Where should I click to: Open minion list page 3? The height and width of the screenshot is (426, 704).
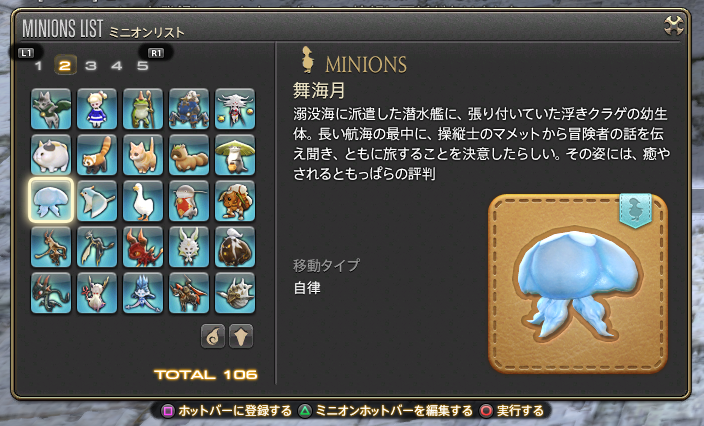pyautogui.click(x=91, y=66)
